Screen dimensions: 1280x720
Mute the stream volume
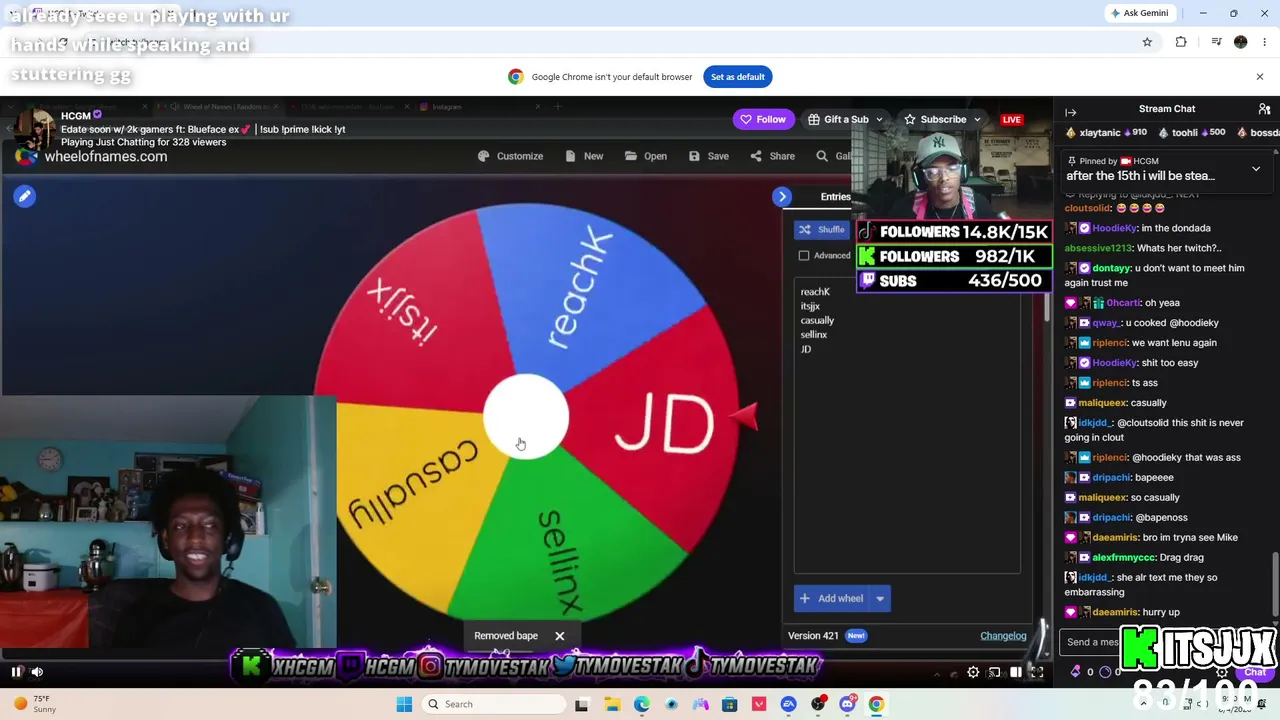pyautogui.click(x=37, y=672)
